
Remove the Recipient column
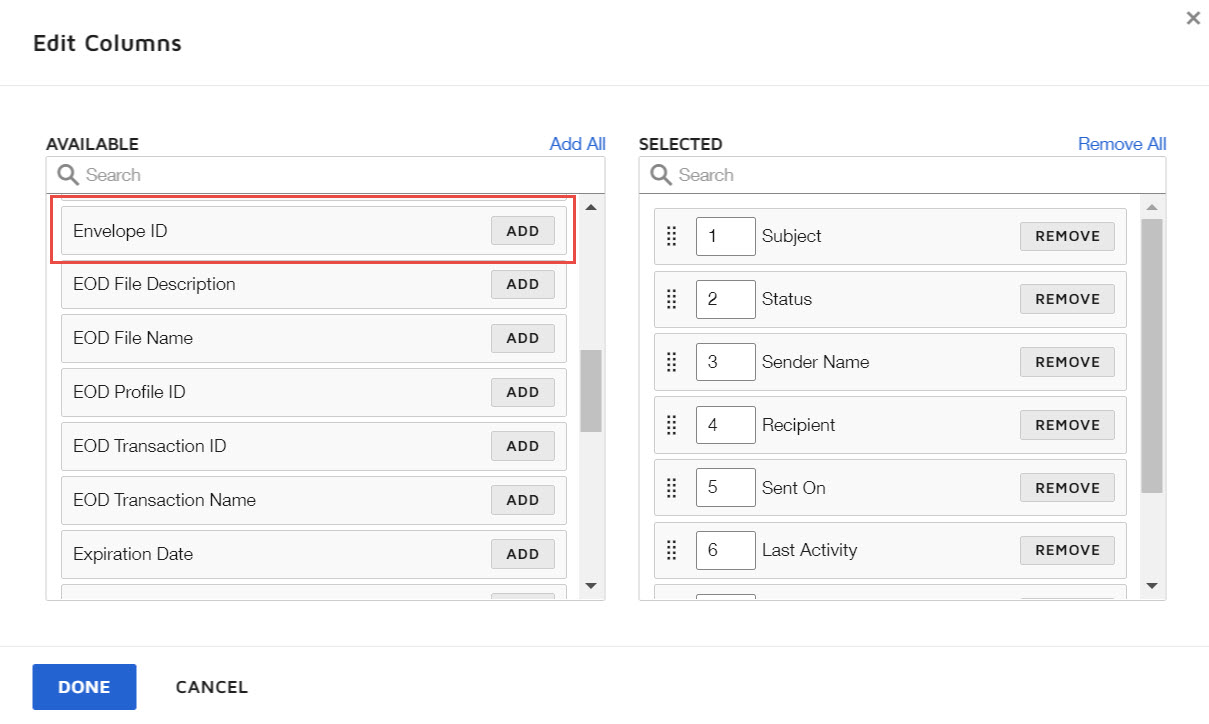click(x=1067, y=425)
